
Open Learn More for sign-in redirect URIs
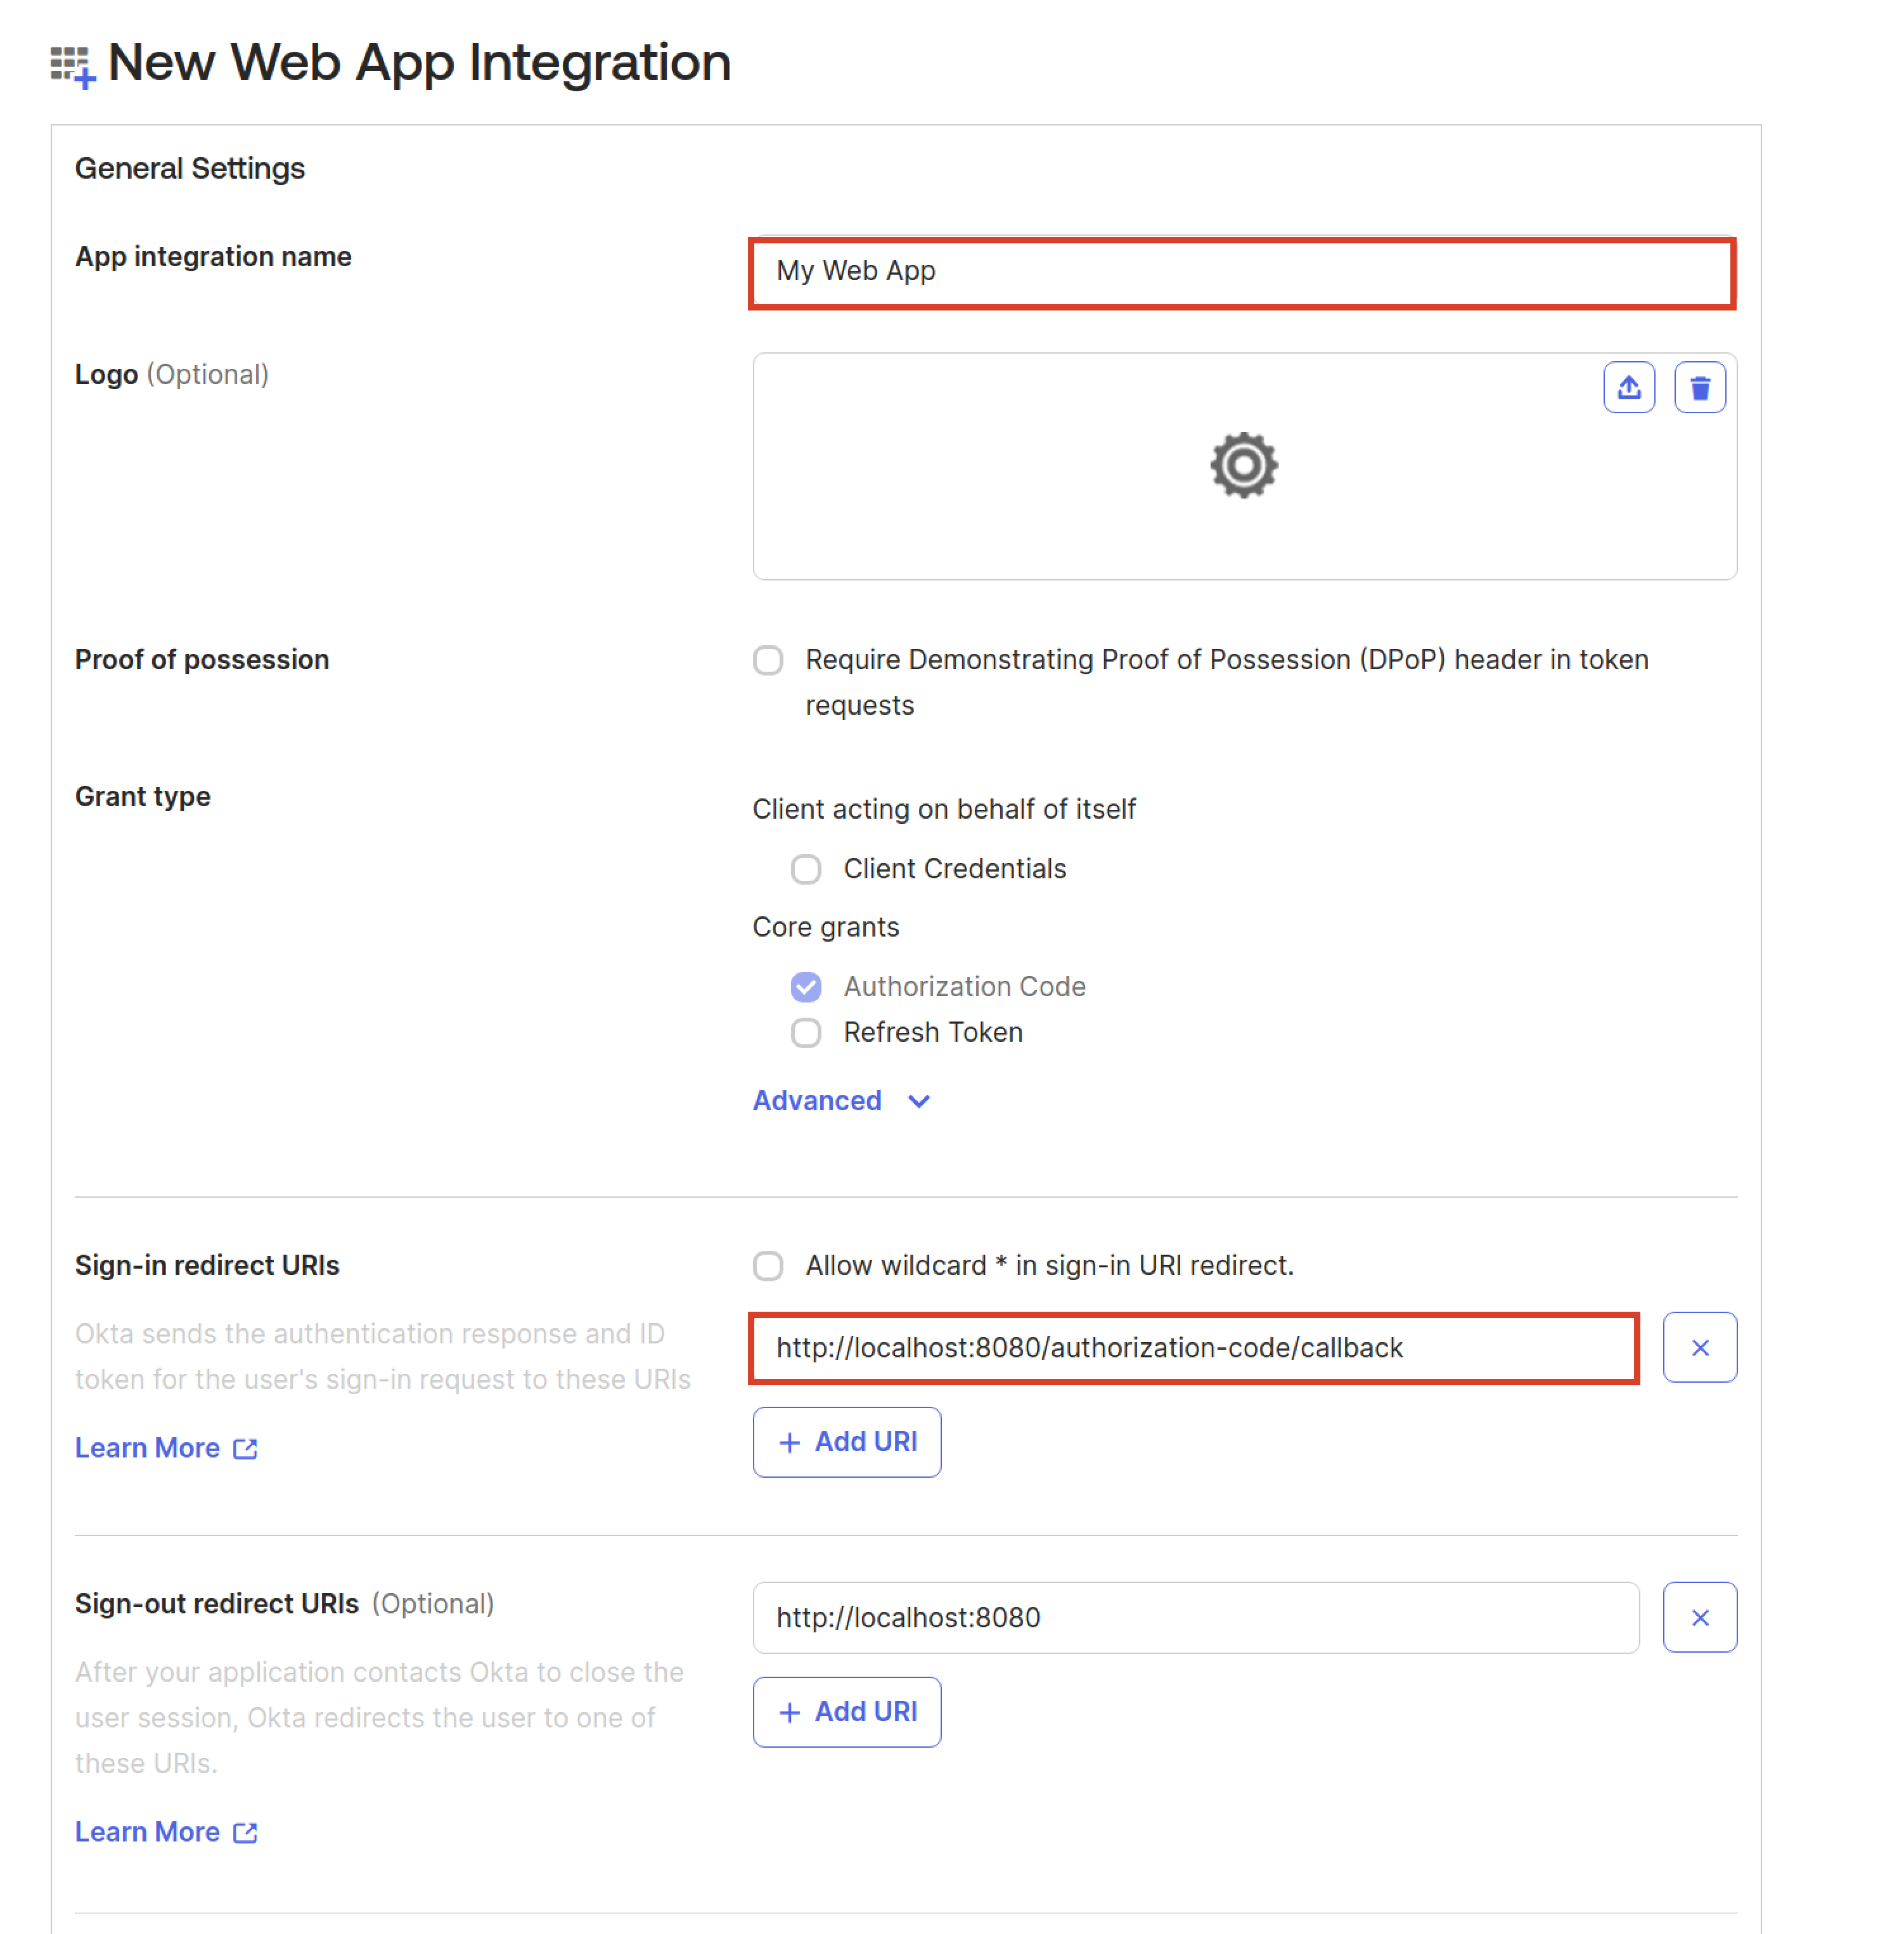[147, 1448]
